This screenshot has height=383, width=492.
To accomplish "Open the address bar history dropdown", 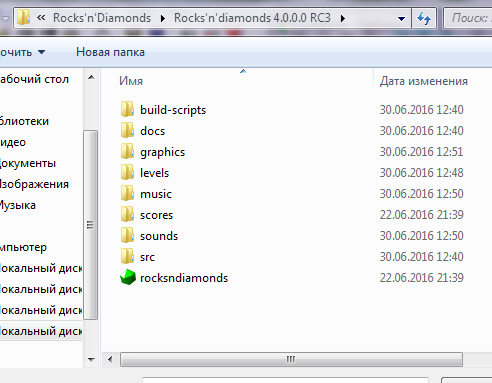I will pos(402,18).
